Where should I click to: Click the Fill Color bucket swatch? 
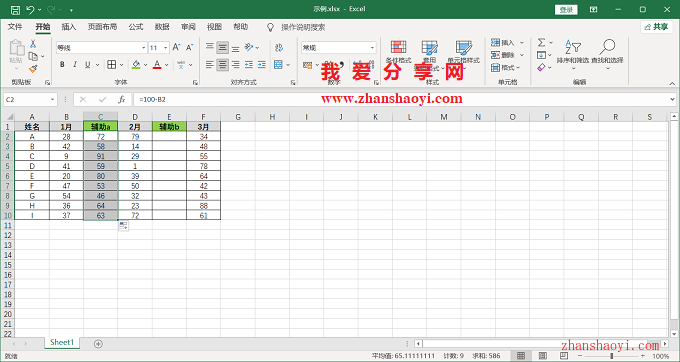click(x=136, y=65)
